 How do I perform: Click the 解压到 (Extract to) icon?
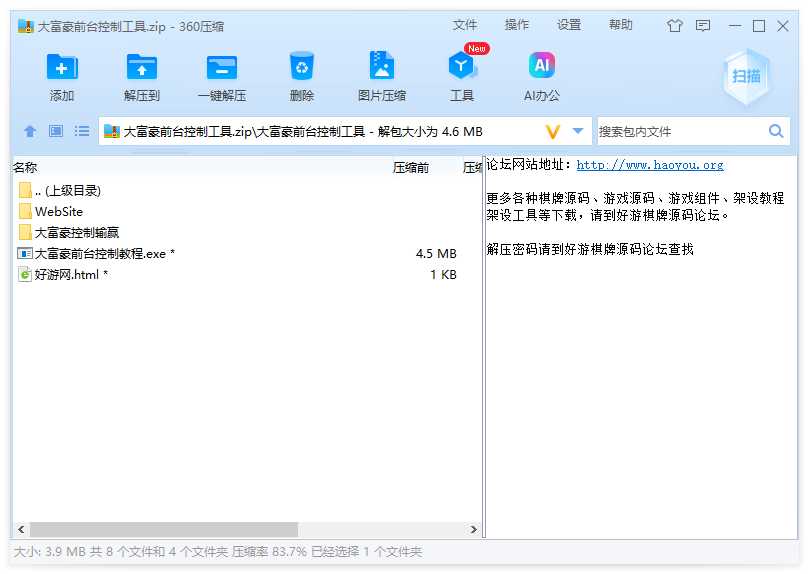142,67
